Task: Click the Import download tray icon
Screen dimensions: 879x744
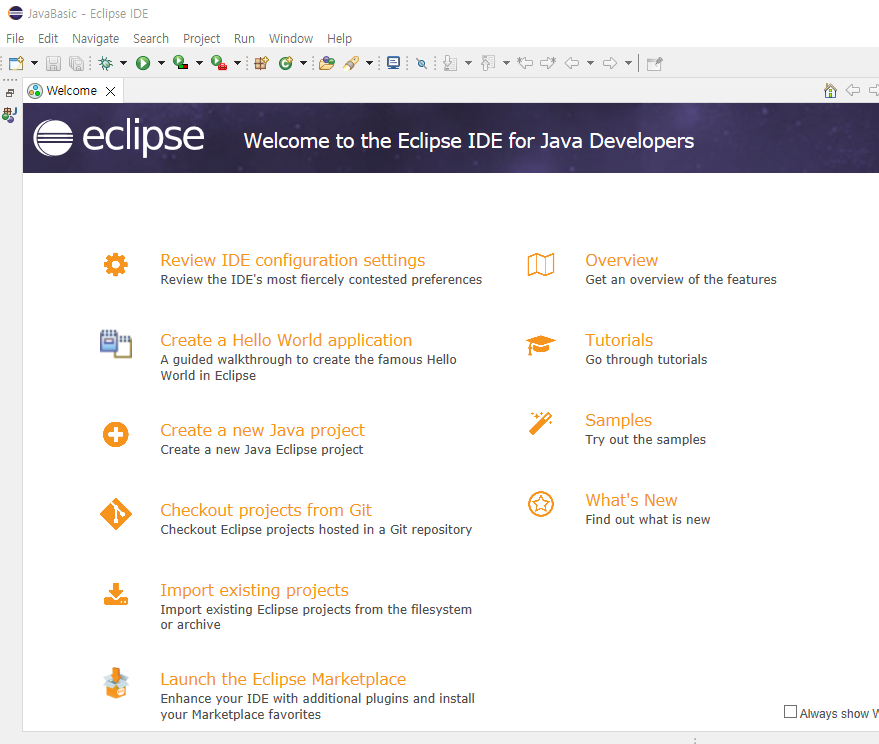Action: point(116,594)
